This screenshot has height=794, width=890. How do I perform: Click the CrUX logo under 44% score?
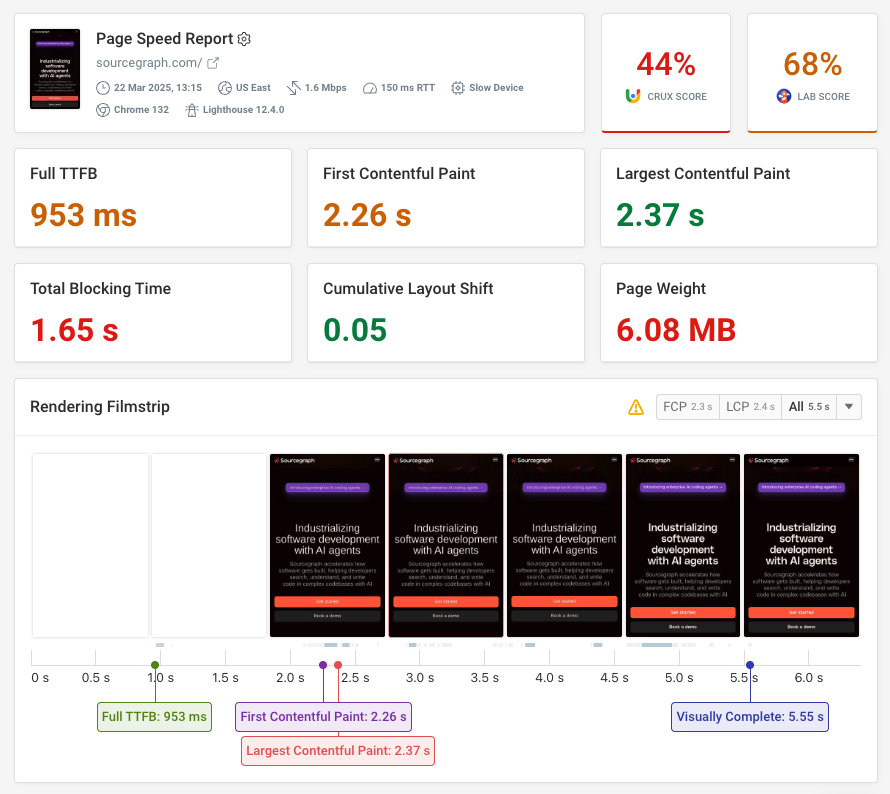pos(632,95)
